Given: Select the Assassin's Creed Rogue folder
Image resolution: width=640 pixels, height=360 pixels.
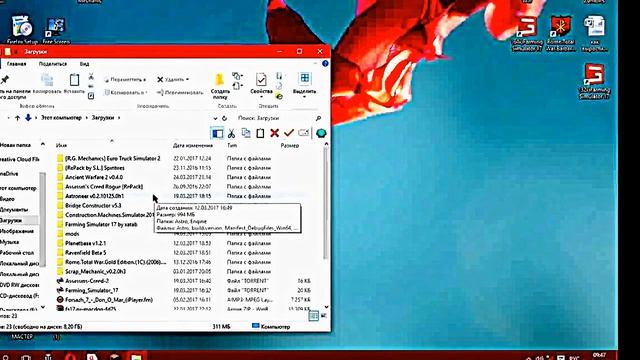Looking at the screenshot, I should point(104,187).
